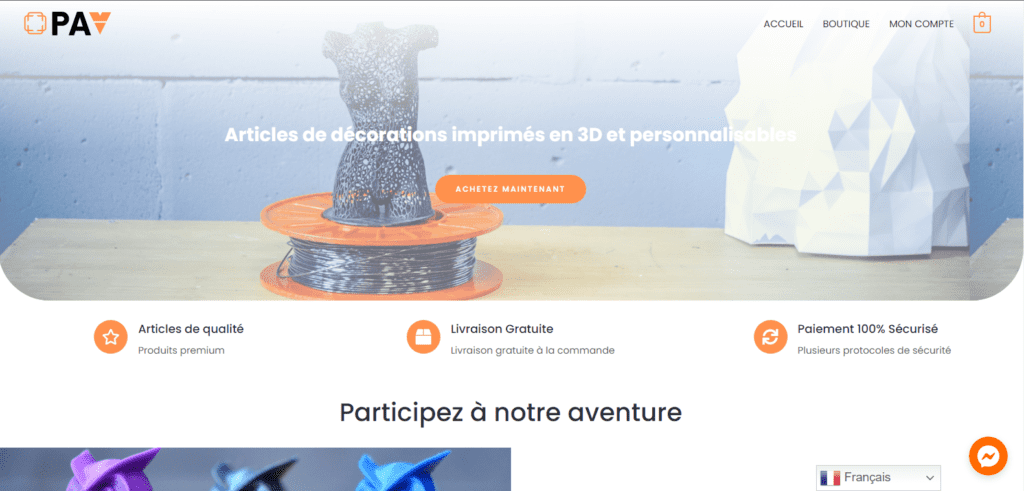Open the Boutique menu item
Image resolution: width=1024 pixels, height=491 pixels.
pyautogui.click(x=846, y=24)
